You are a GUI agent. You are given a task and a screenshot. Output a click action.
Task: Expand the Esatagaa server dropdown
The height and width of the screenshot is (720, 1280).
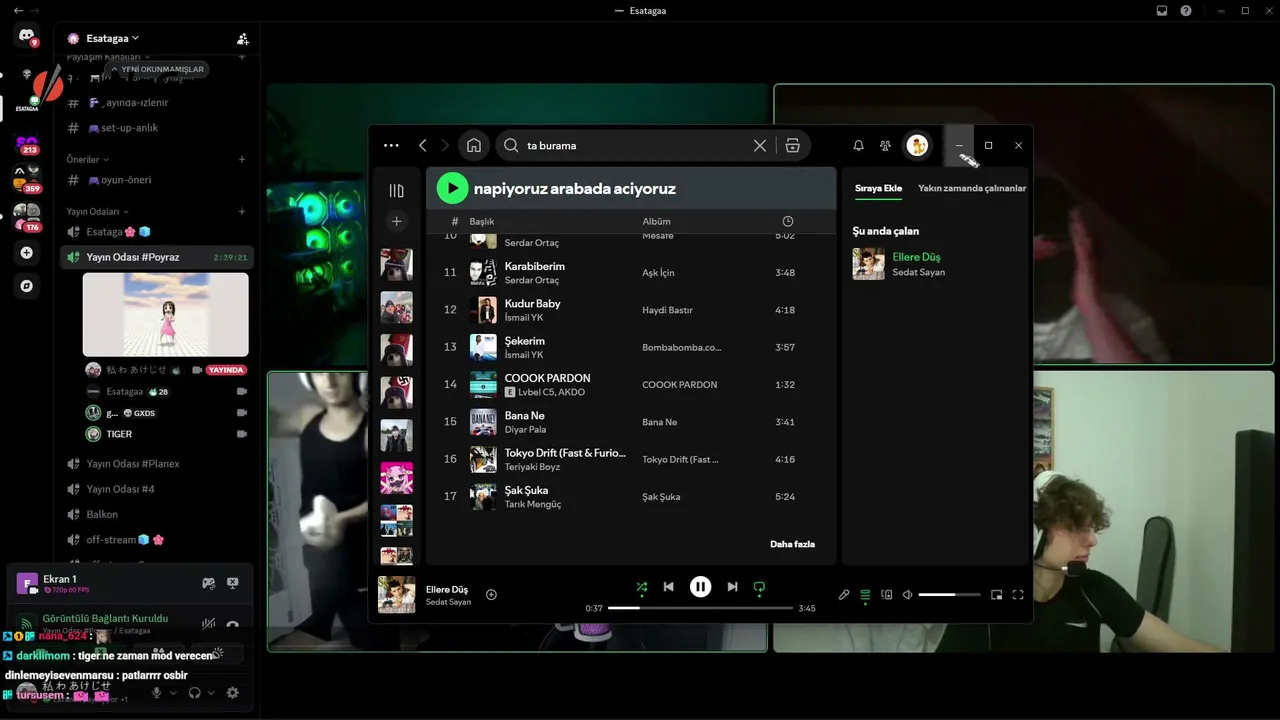111,38
